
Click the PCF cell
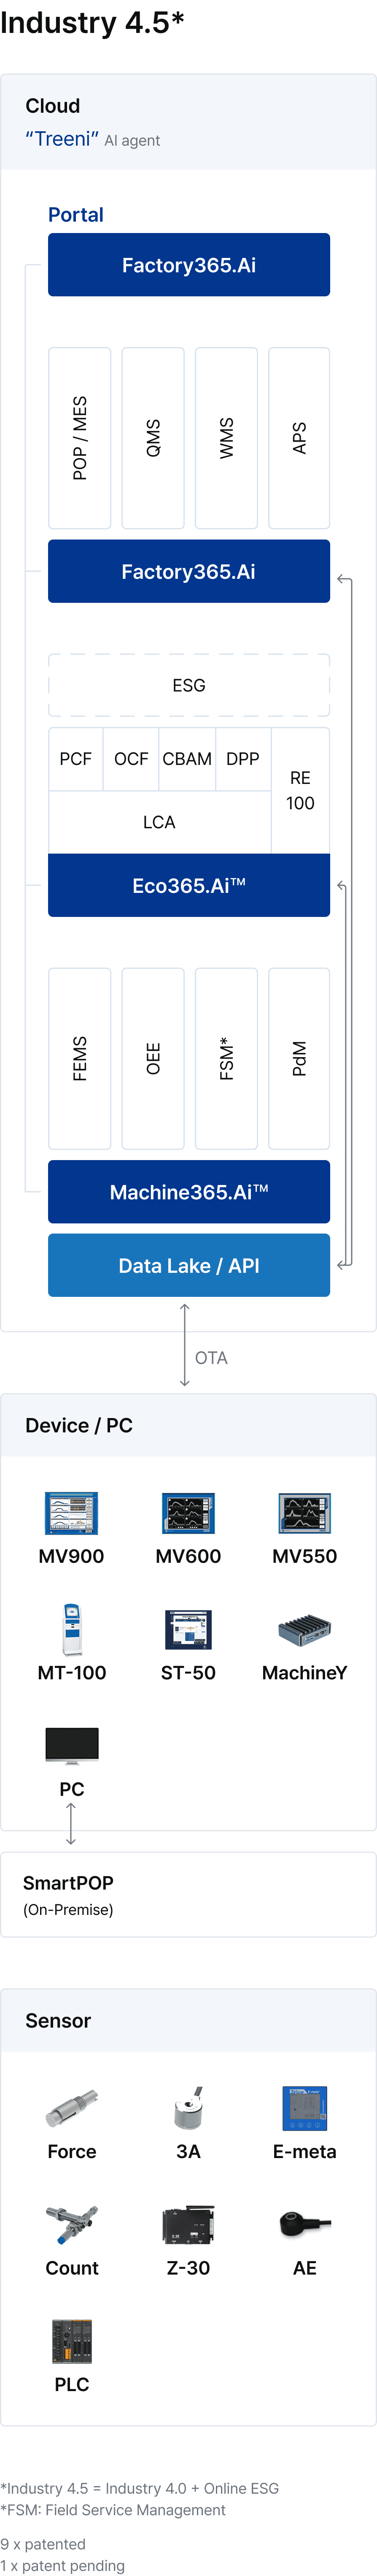point(76,759)
